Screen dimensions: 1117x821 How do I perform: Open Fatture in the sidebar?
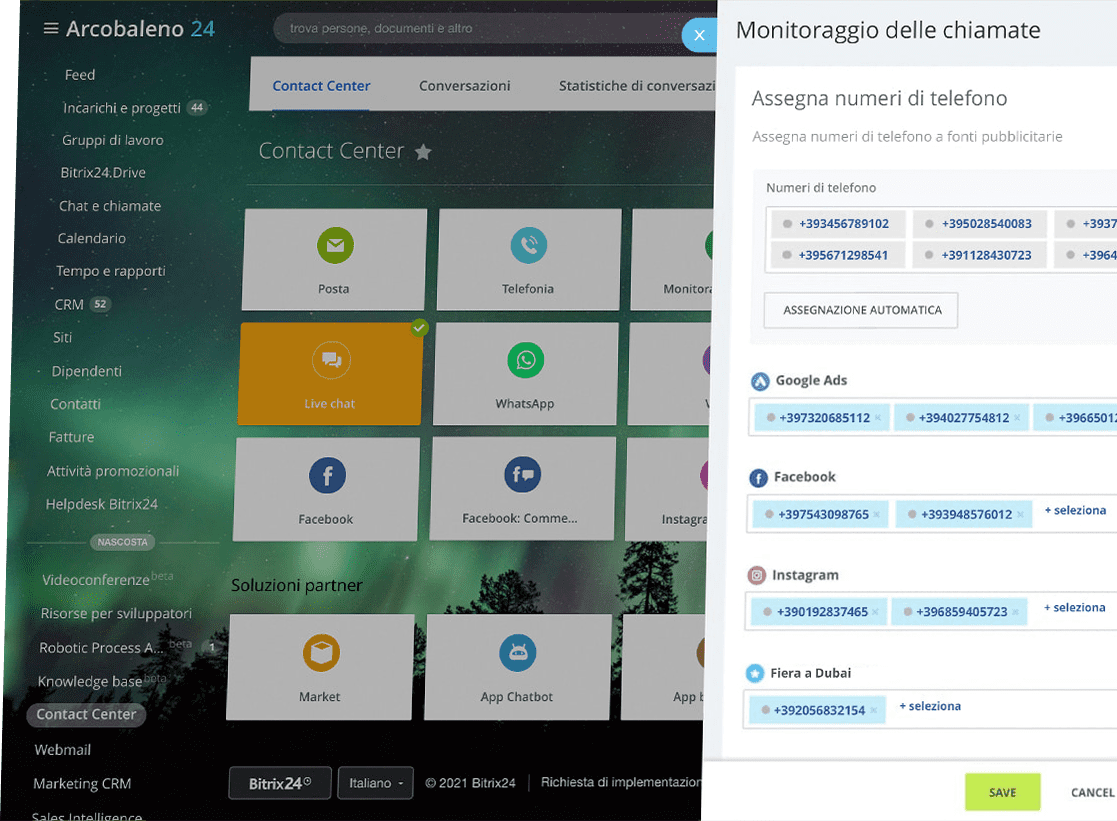click(x=71, y=437)
